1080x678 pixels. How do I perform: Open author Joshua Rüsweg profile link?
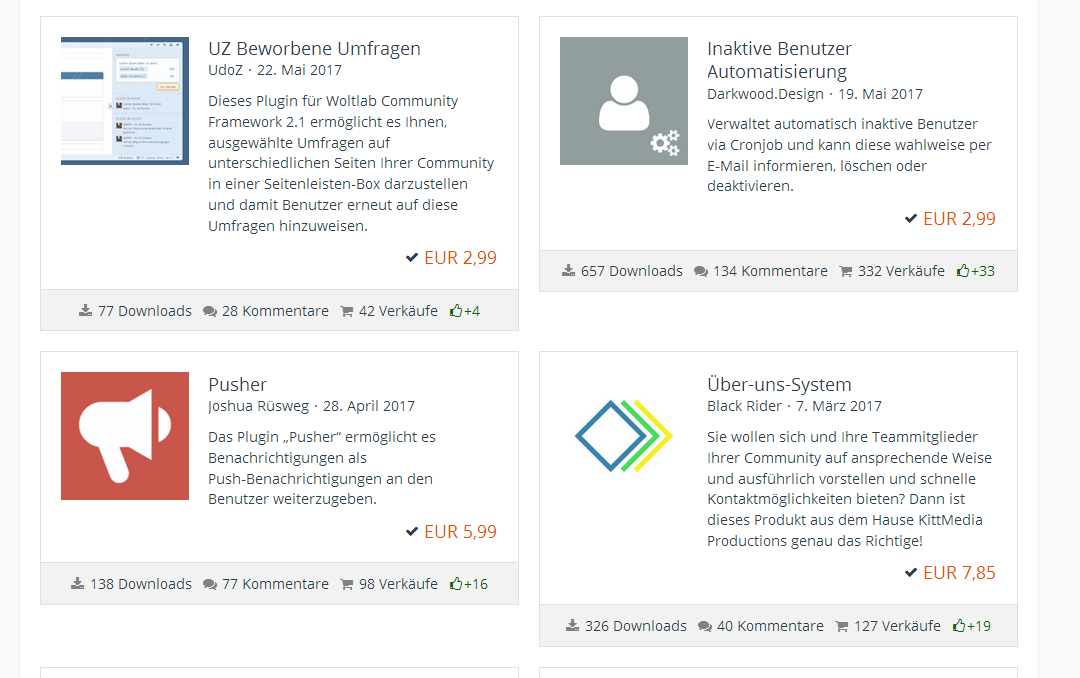pos(259,406)
